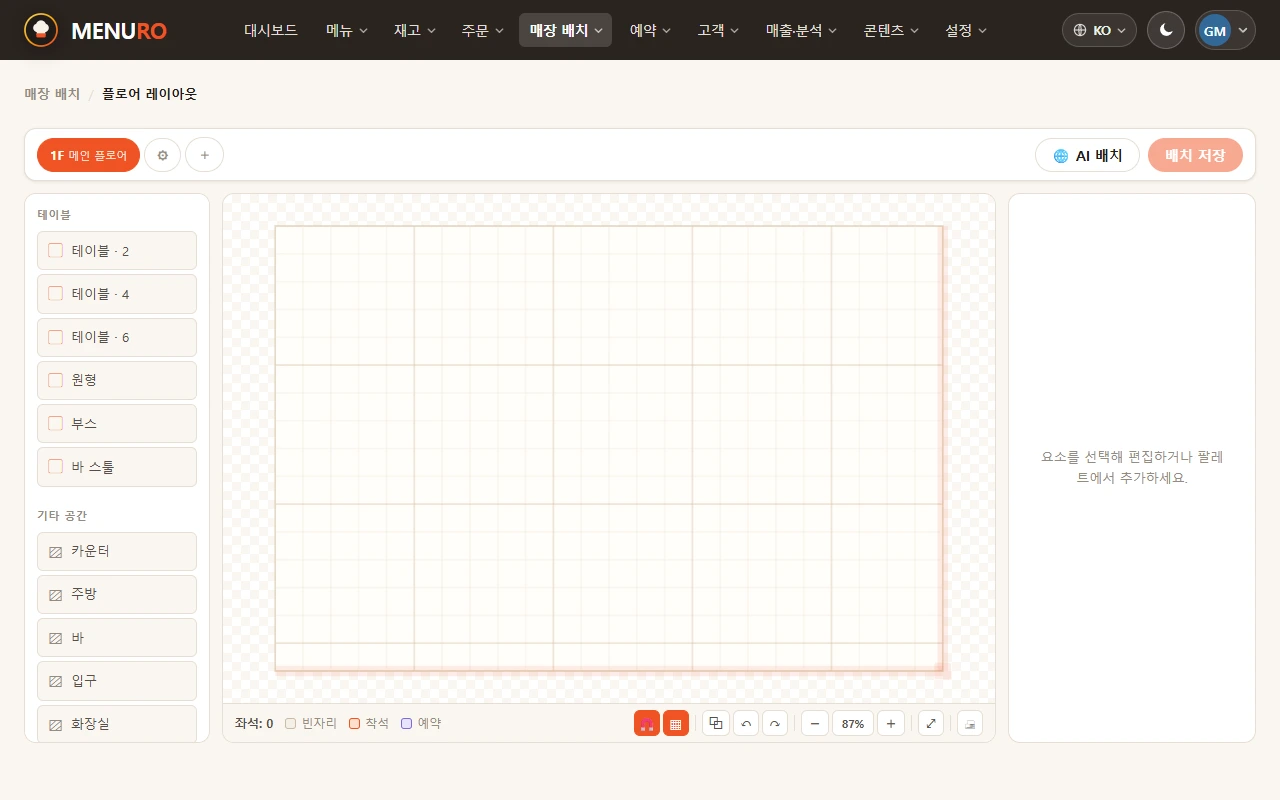Screen dimensions: 1280x800
Task: Open the 대시보드 nav item
Action: coord(271,30)
